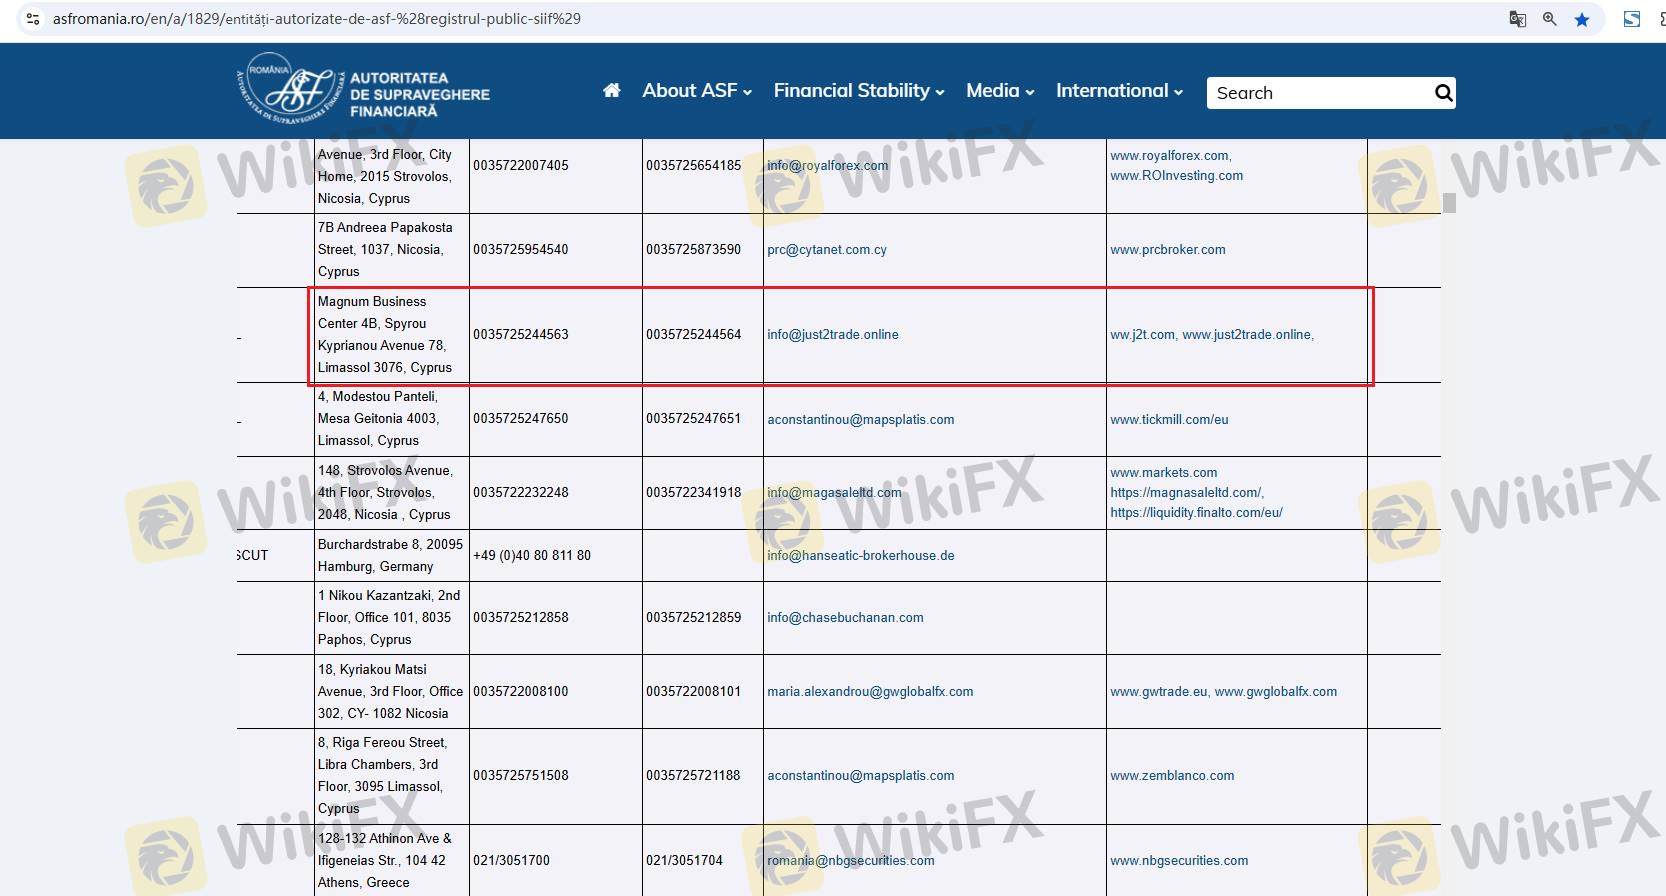Click the ww.j2t.com link
Screen dimensions: 1666x896
pos(1143,335)
